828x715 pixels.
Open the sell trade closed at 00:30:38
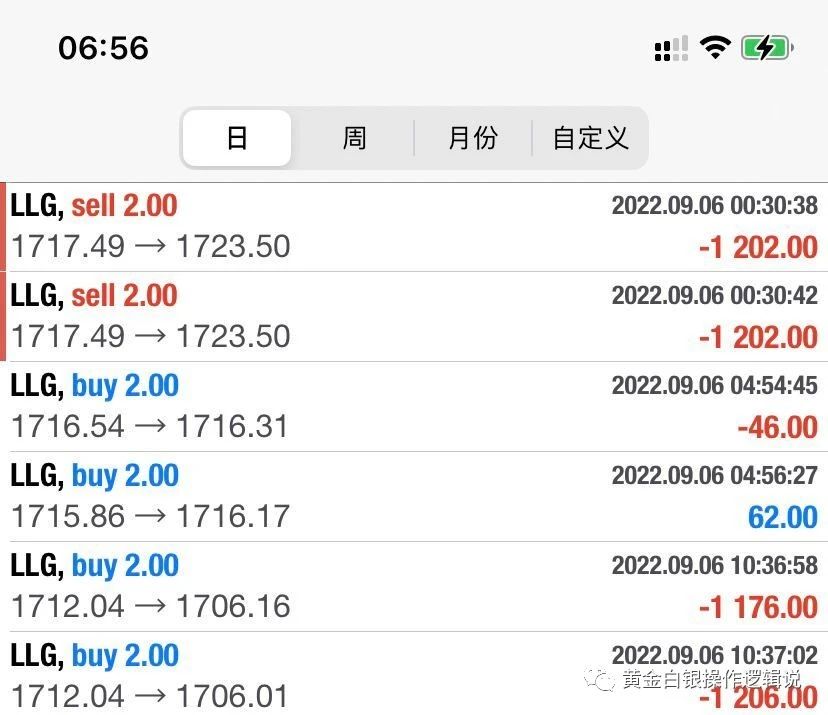coord(414,227)
